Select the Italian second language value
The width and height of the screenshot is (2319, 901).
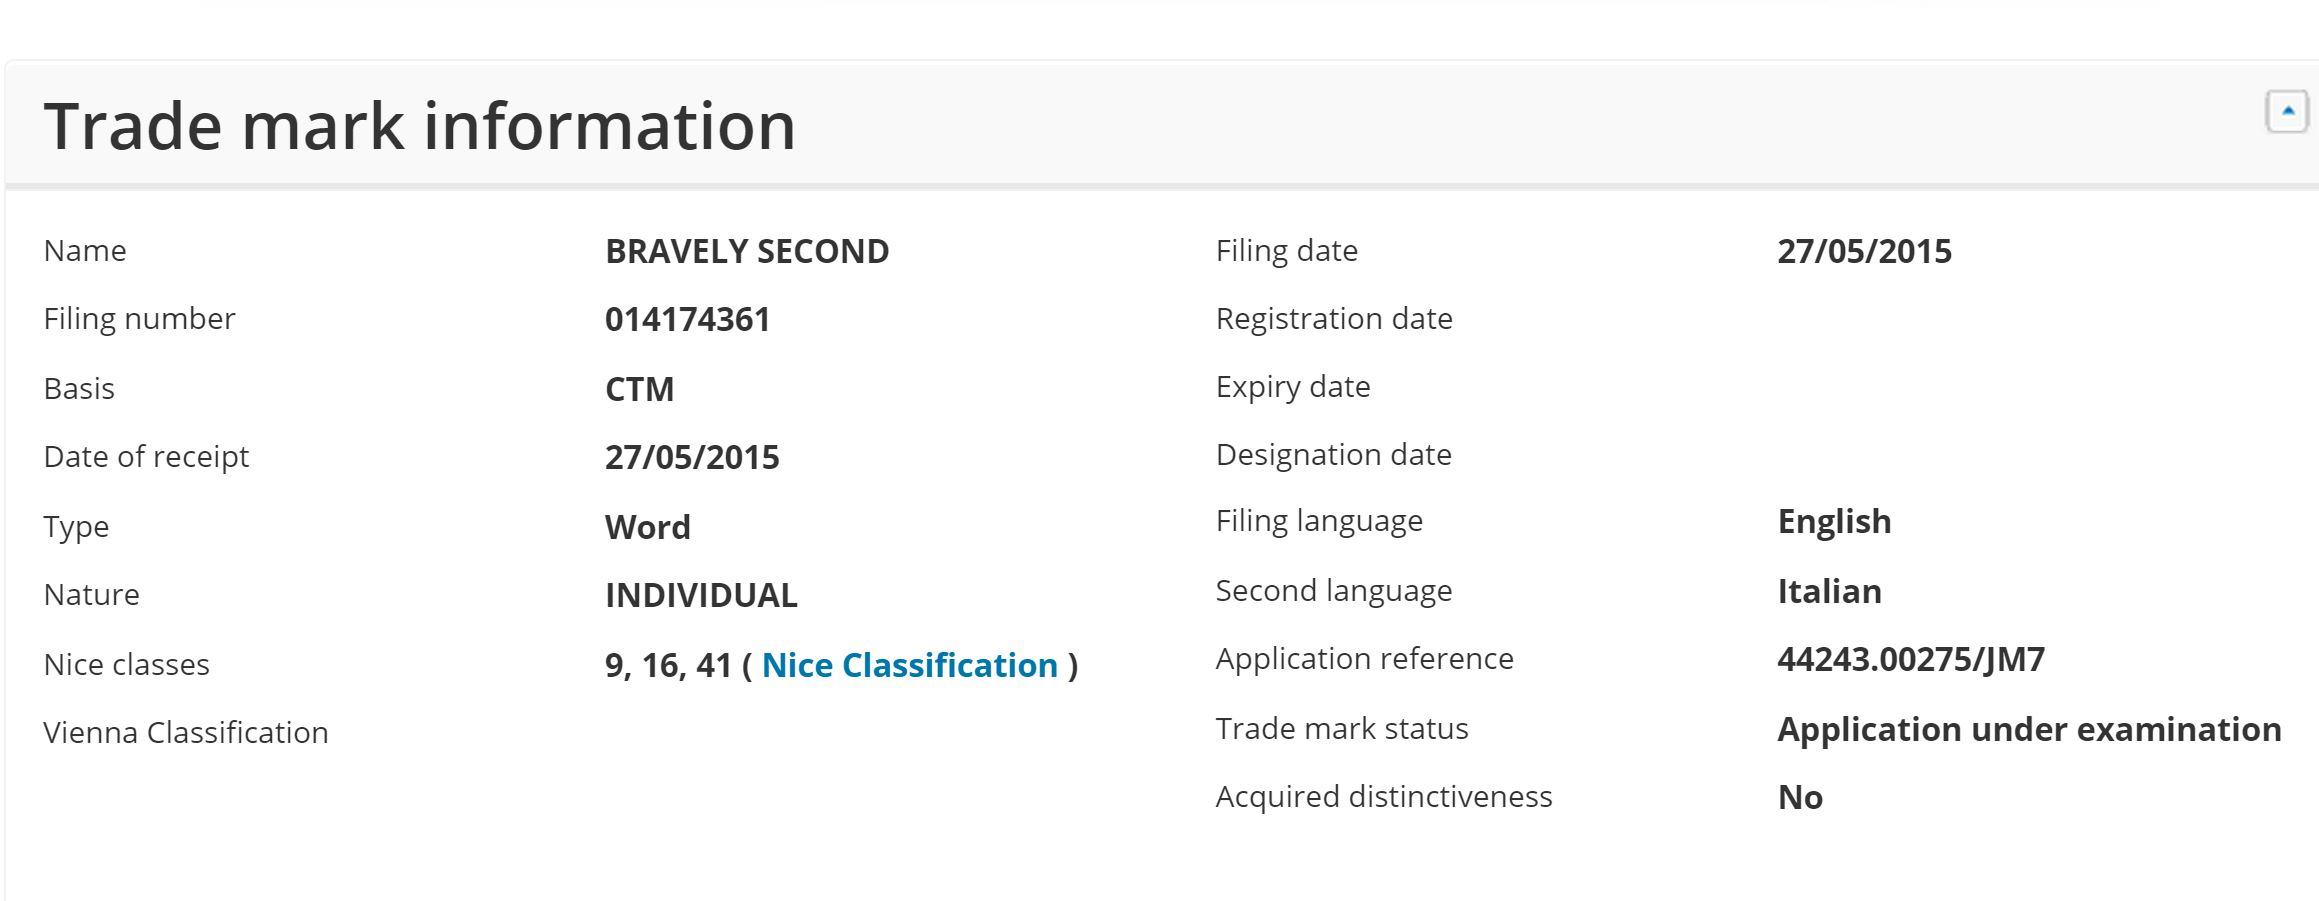click(1829, 591)
